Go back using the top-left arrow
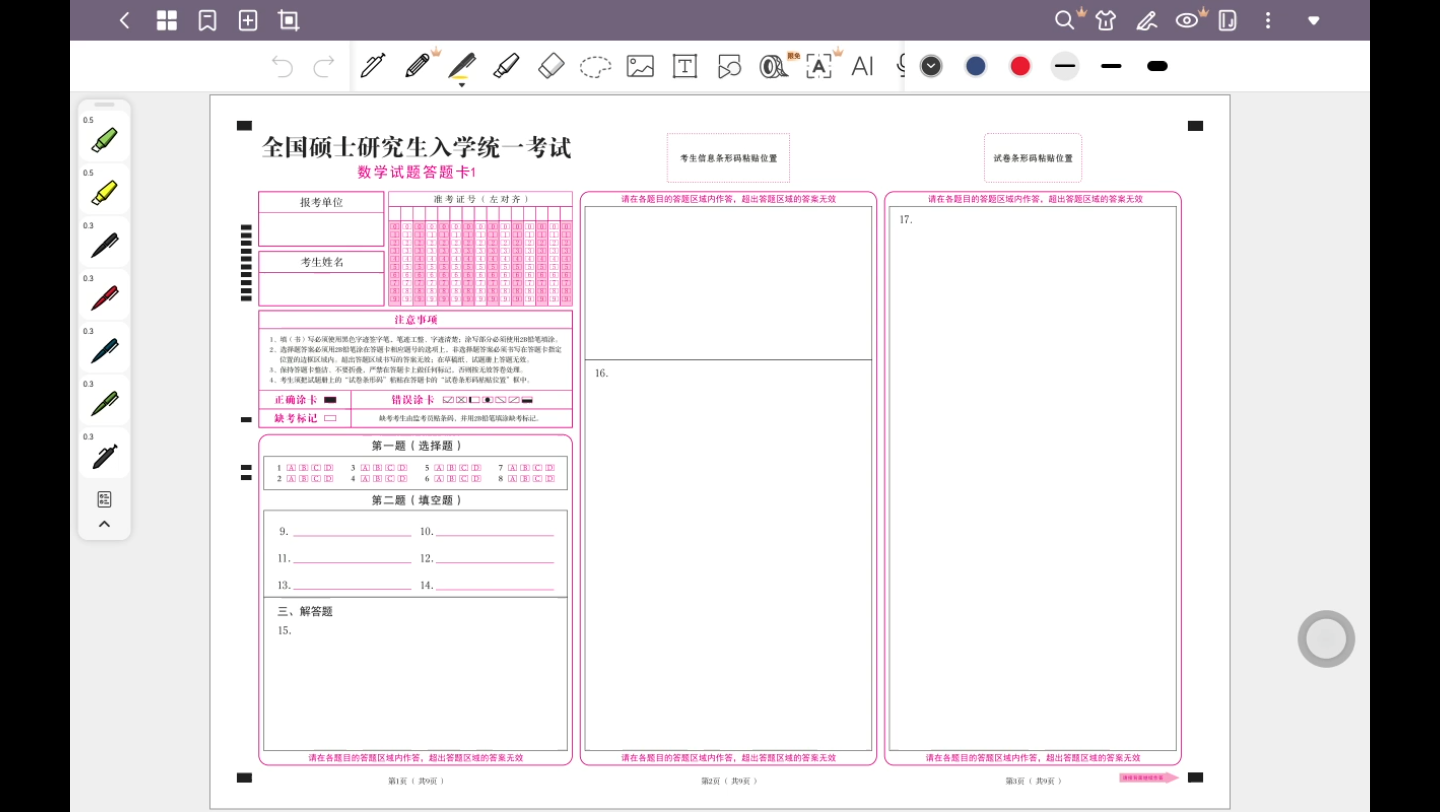This screenshot has width=1440, height=812. pos(125,20)
